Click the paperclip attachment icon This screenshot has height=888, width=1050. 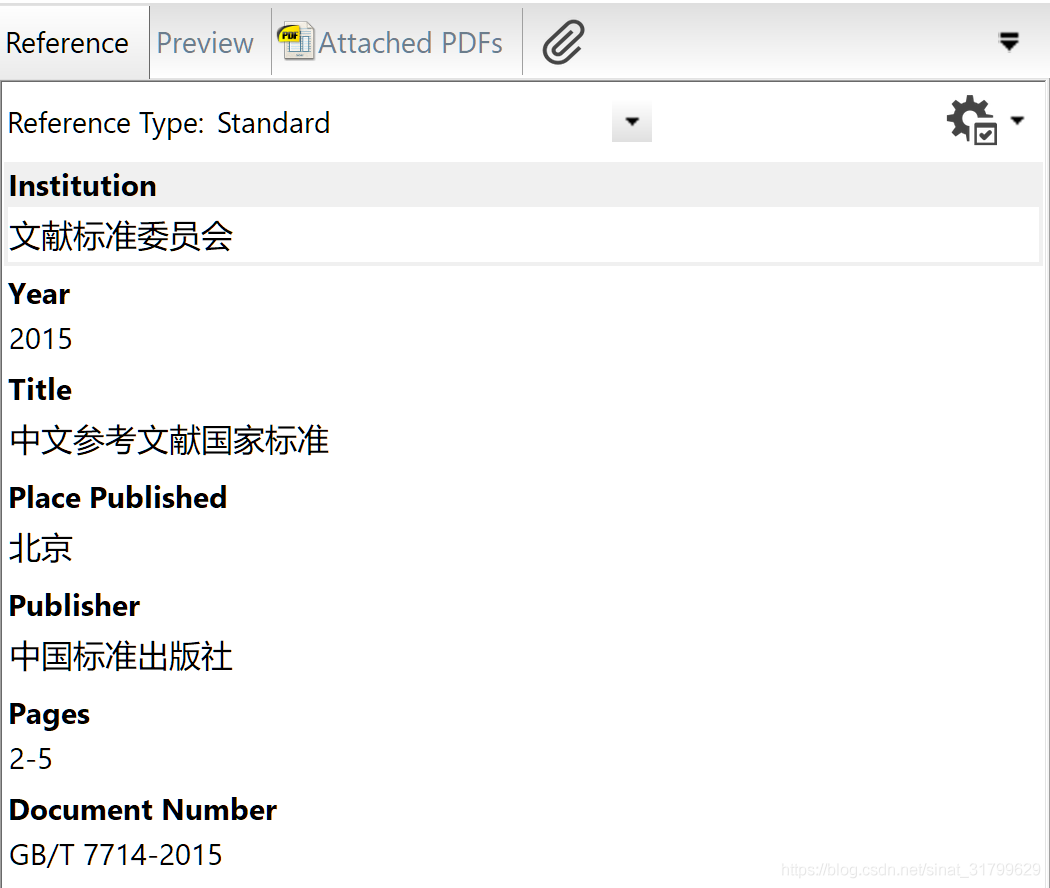tap(563, 42)
